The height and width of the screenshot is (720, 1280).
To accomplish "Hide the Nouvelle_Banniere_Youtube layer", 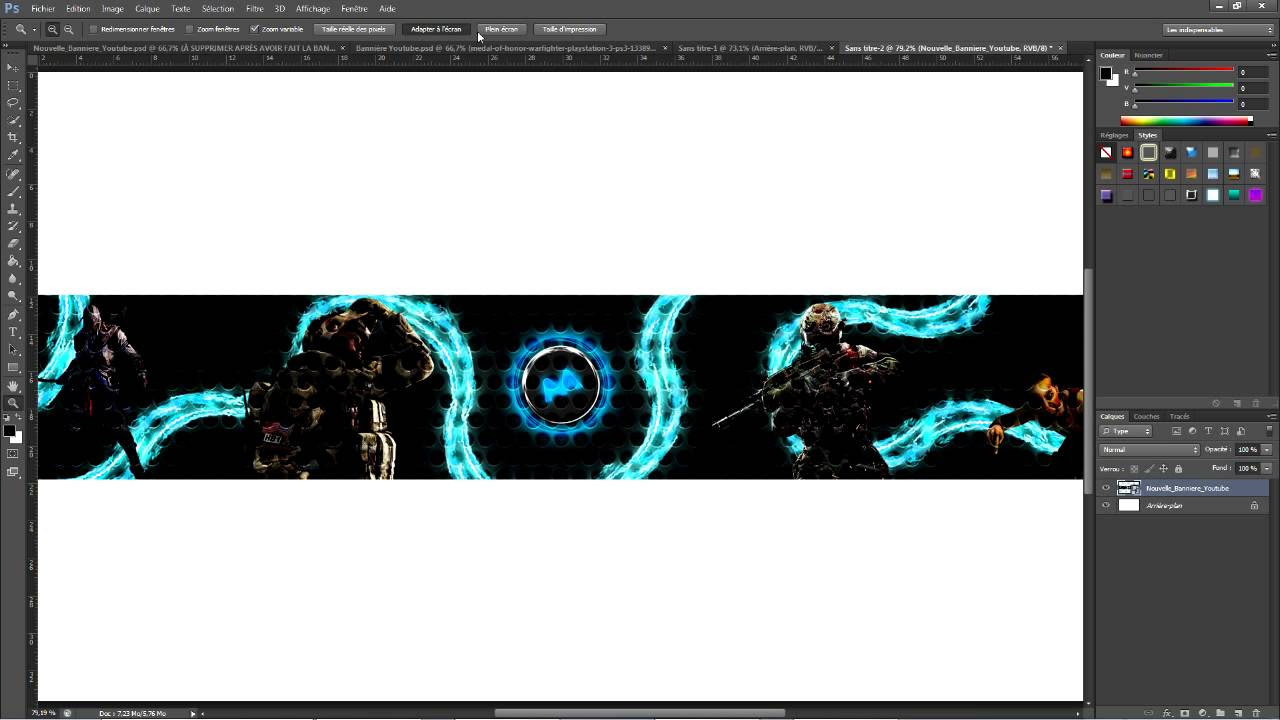I will click(1105, 488).
